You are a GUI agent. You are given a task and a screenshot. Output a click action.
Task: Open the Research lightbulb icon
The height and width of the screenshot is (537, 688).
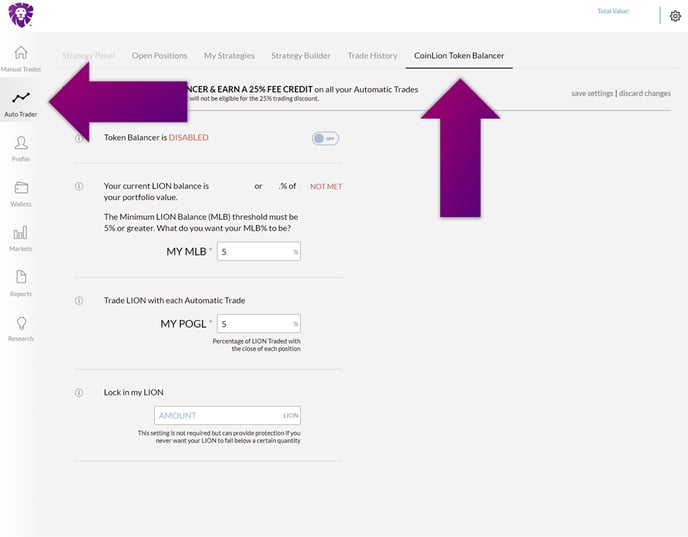coord(21,323)
